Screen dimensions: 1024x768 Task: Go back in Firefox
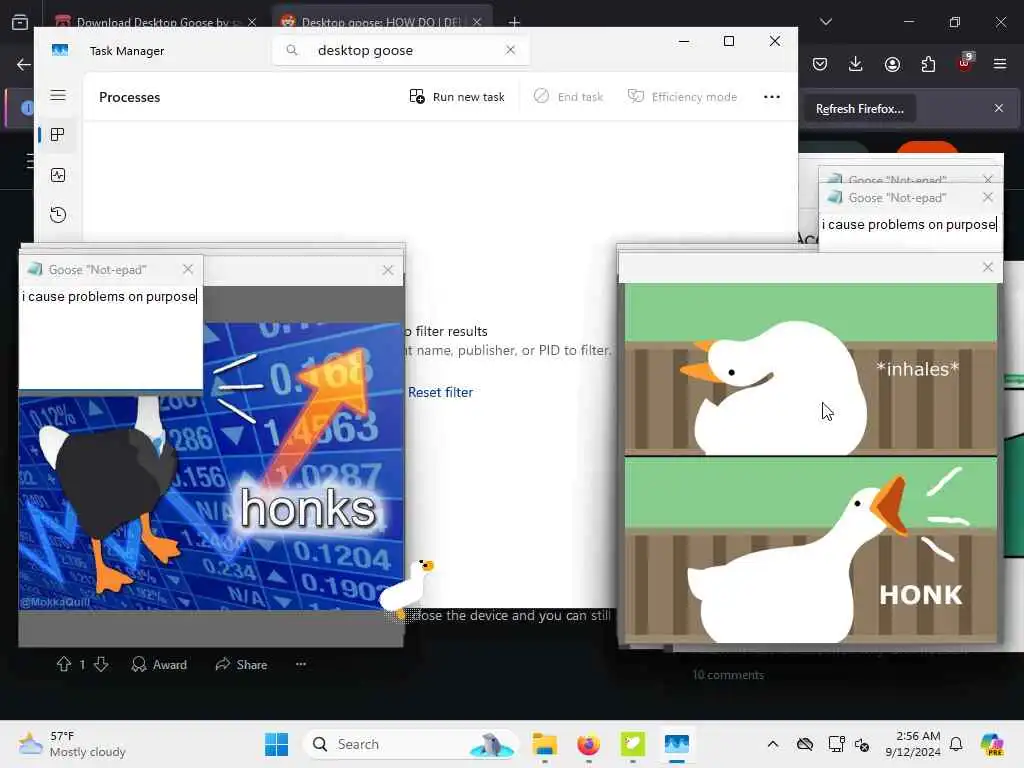pos(24,64)
